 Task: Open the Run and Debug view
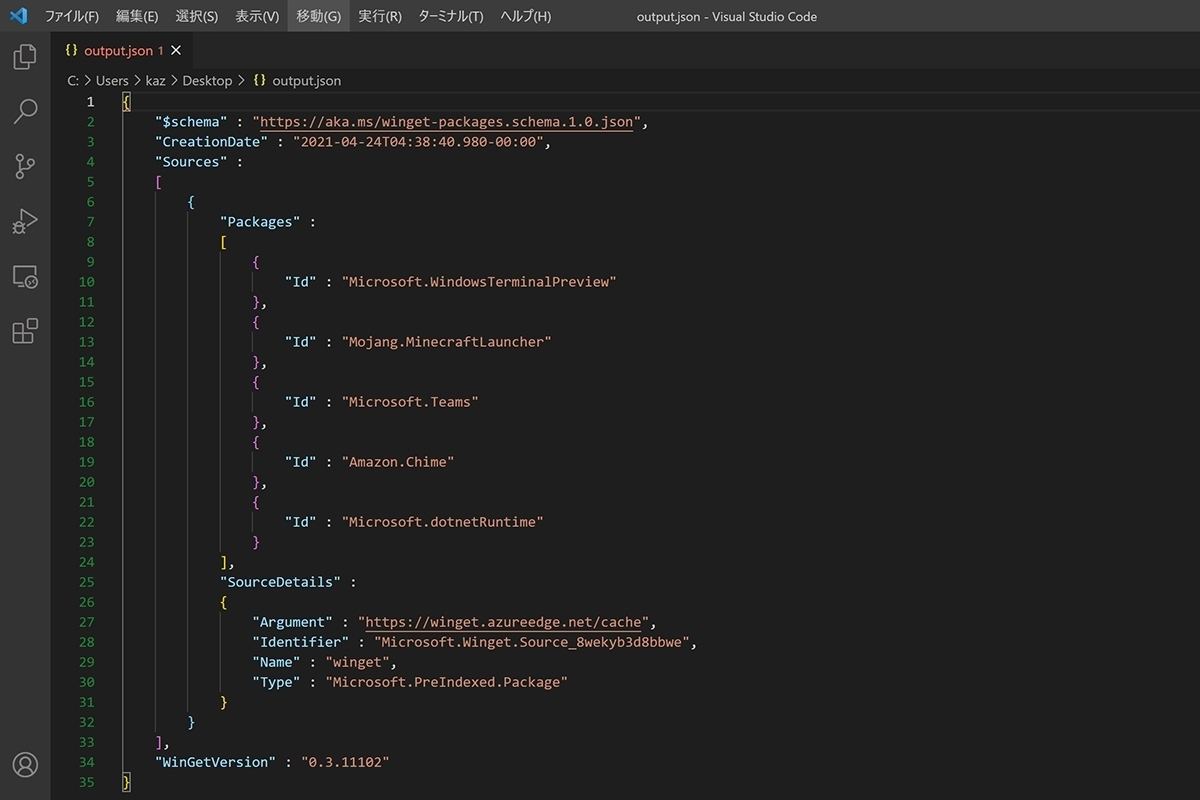(25, 221)
